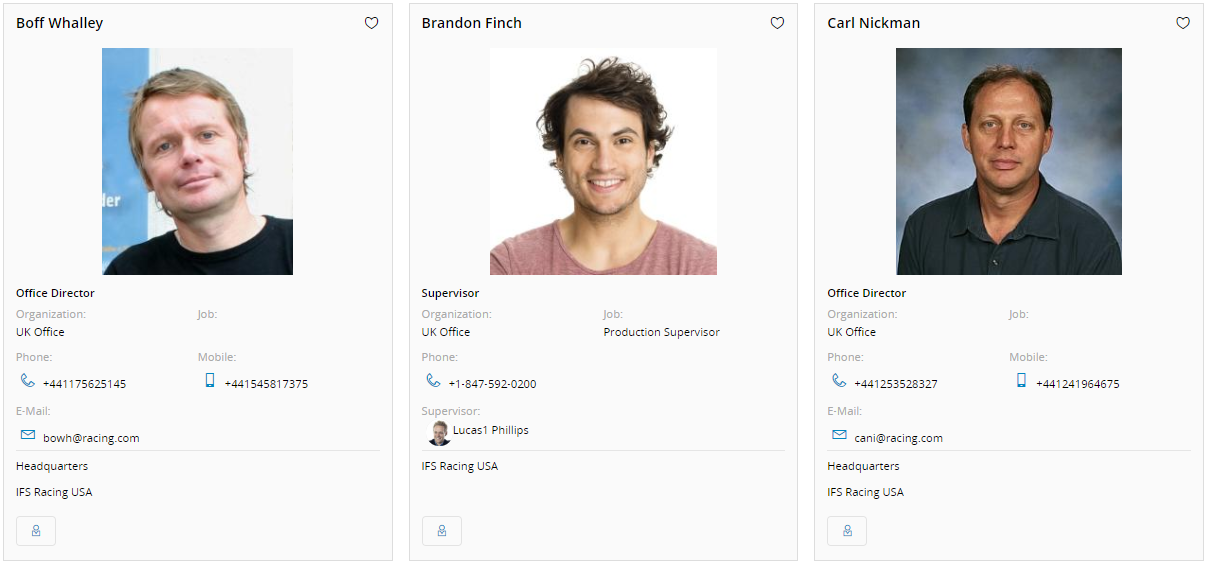The width and height of the screenshot is (1208, 564).
Task: Call Brandon Finch number +1-847-592-0200
Action: [492, 384]
